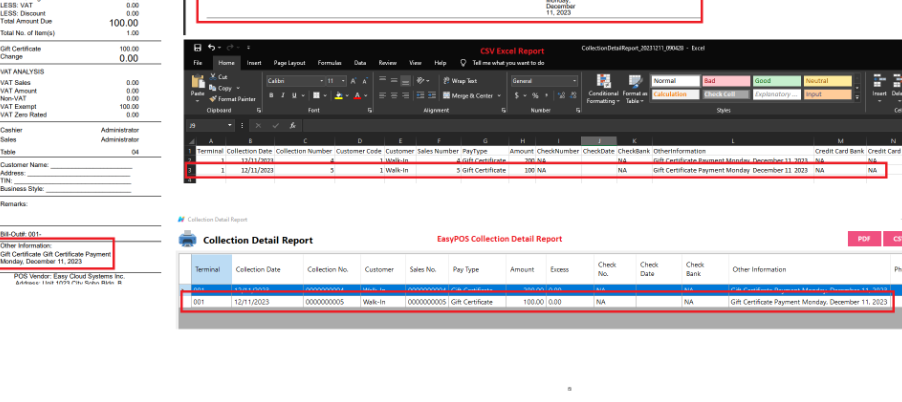Click the Tell Me lightbulb icon

(463, 63)
